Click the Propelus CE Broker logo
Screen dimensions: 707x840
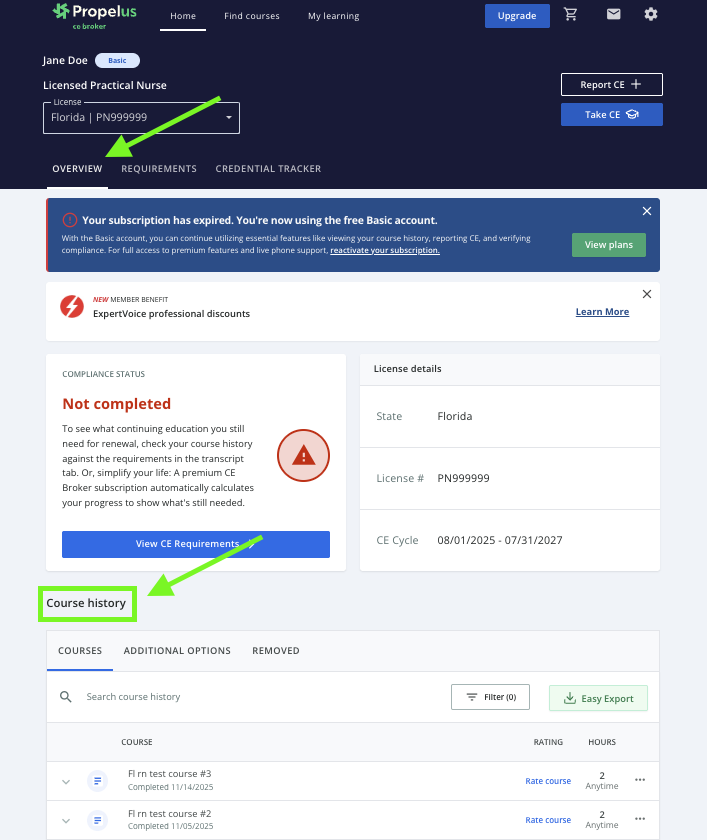click(x=93, y=15)
